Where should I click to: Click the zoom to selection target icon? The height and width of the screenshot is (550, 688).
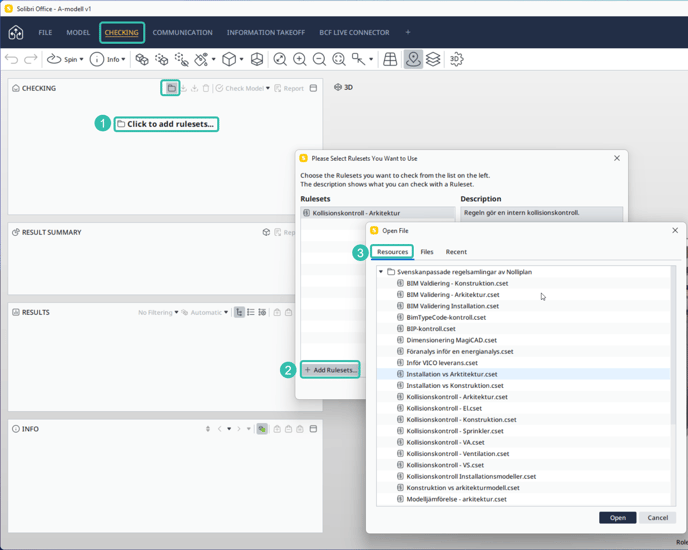[x=339, y=59]
